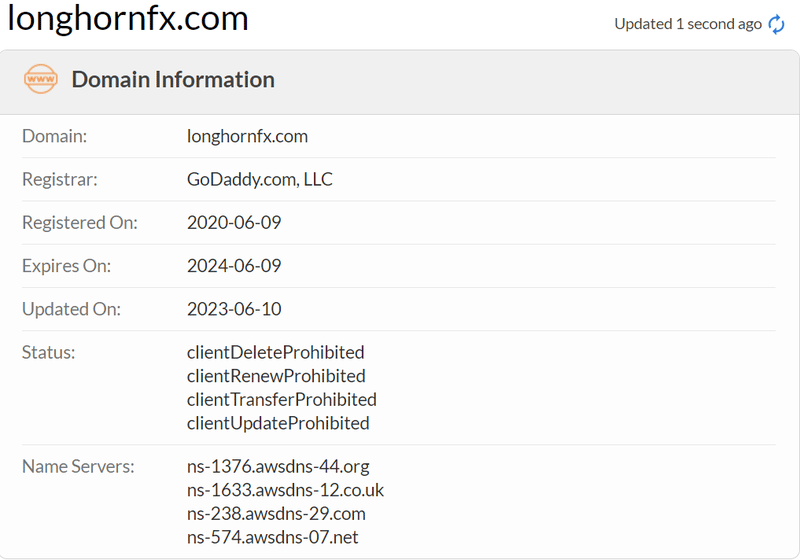Click the expiry date 2024-06-09
This screenshot has height=560, width=800.
tap(234, 266)
